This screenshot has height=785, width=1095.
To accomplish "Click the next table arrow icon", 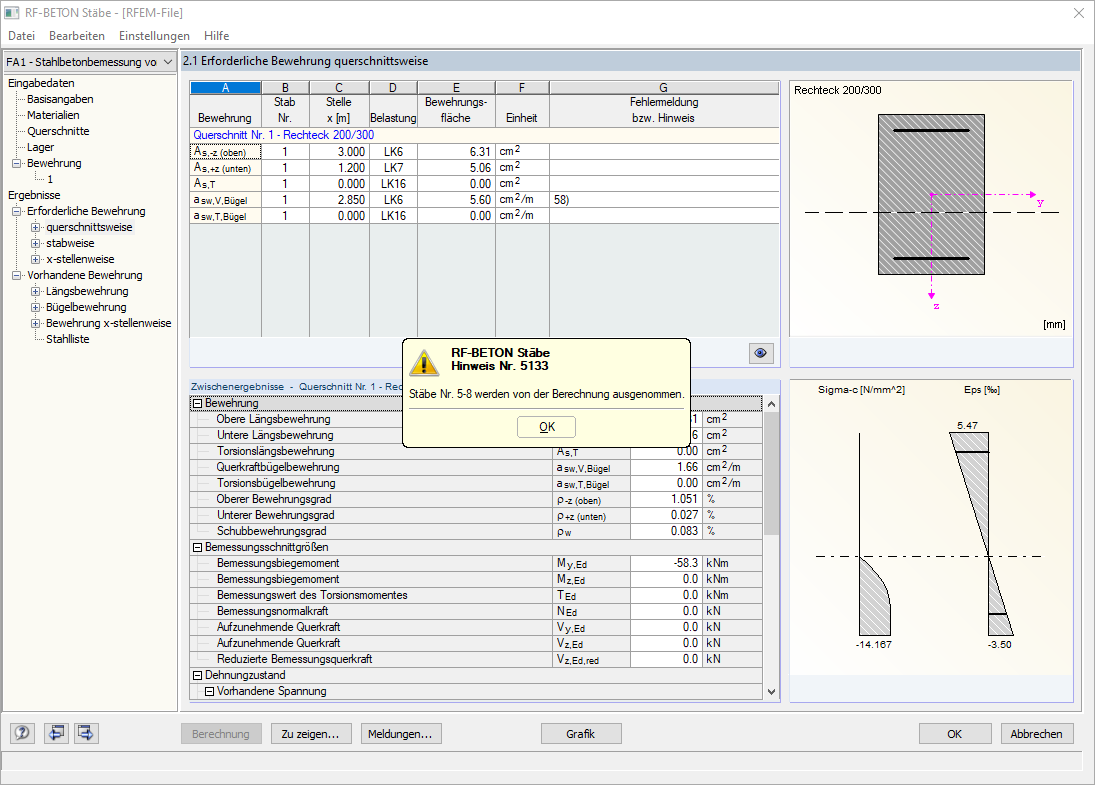I will pyautogui.click(x=86, y=733).
